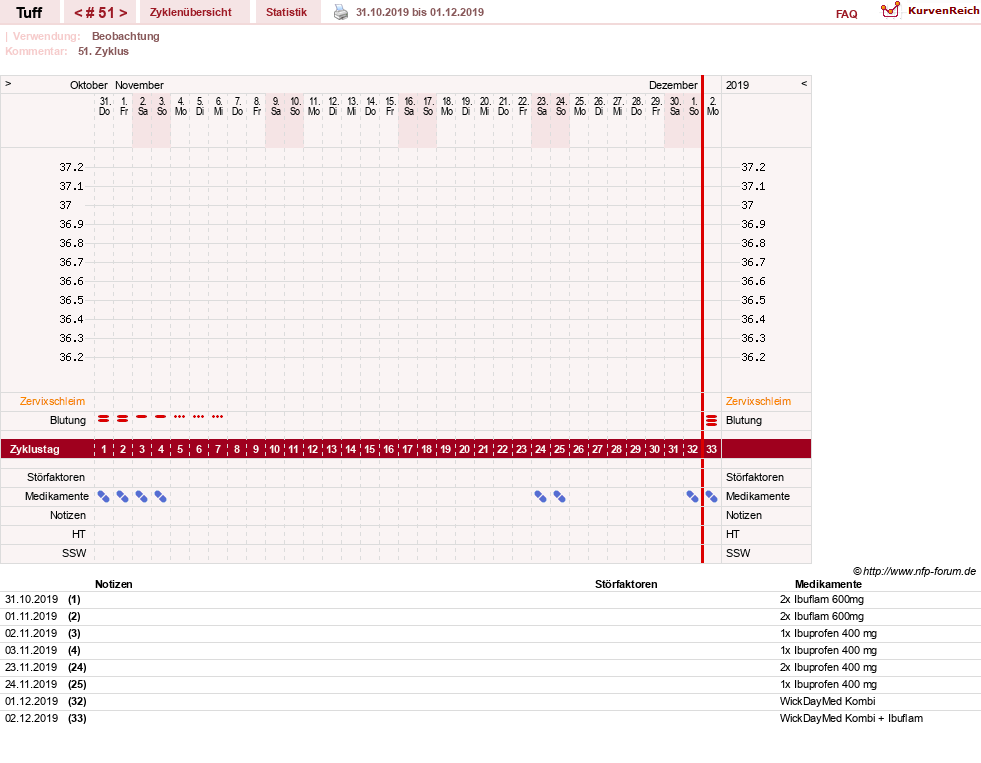Click medication pill icon on cycle day 25
This screenshot has height=763, width=981.
pos(559,497)
